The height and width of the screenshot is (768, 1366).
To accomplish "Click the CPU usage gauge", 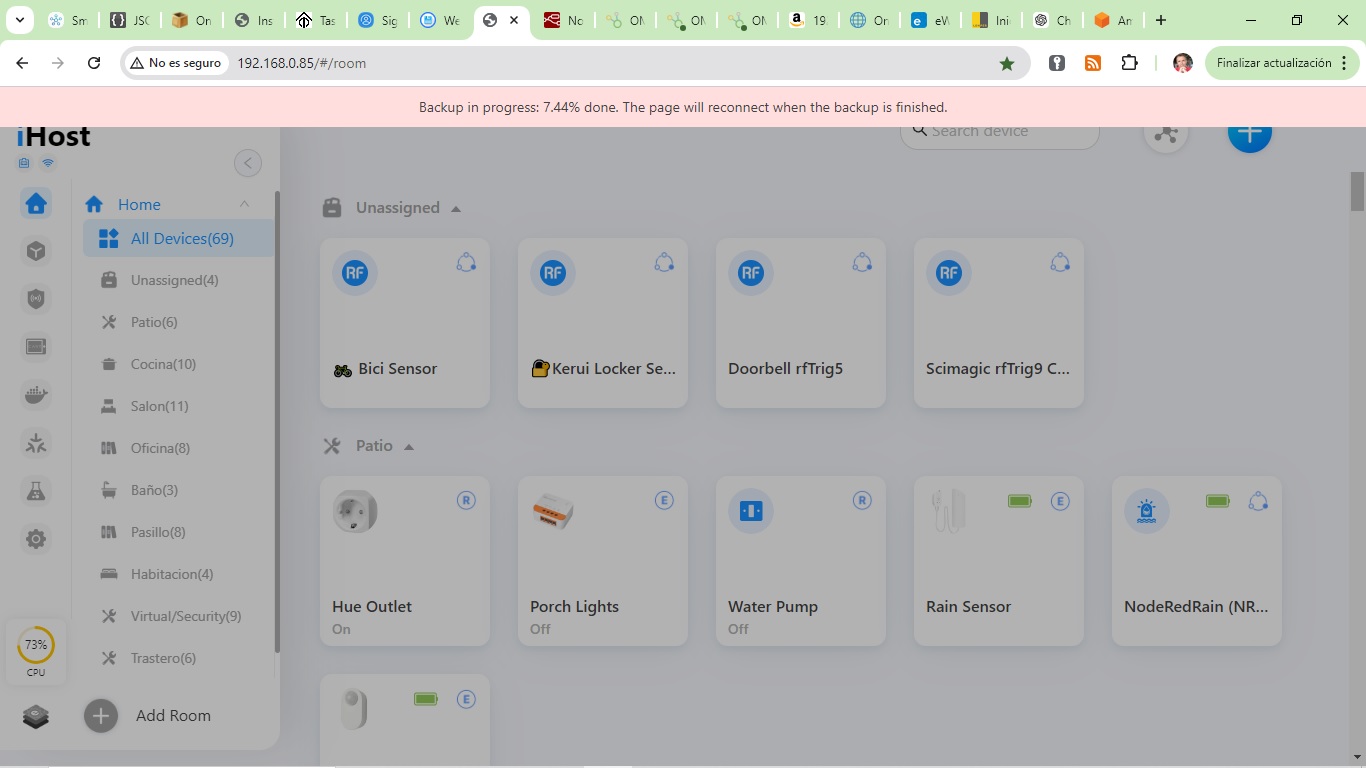I will (x=36, y=652).
